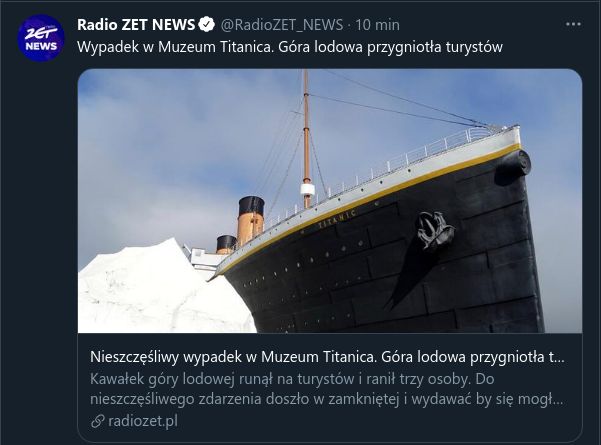Image resolution: width=601 pixels, height=445 pixels.
Task: Open the radiozet.pl domain link
Action: 143,421
